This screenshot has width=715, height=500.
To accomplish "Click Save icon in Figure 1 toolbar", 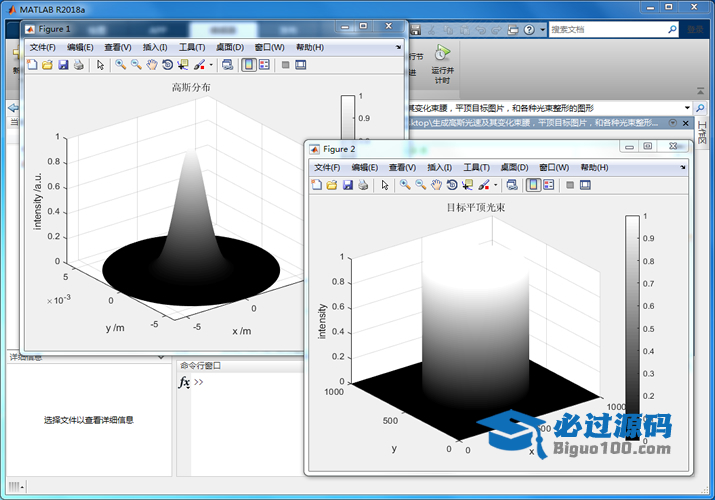I will click(63, 65).
